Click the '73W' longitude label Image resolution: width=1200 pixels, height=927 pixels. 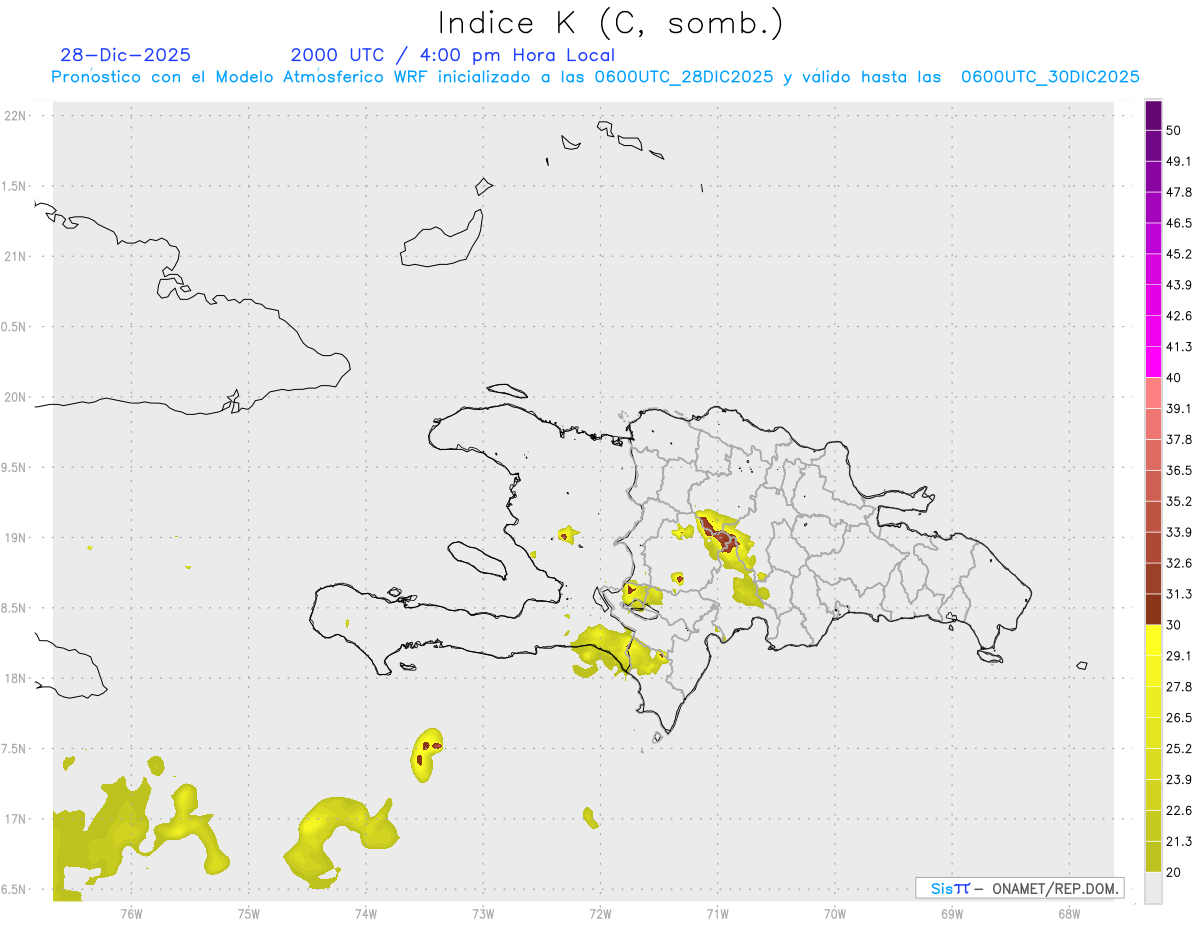(483, 913)
